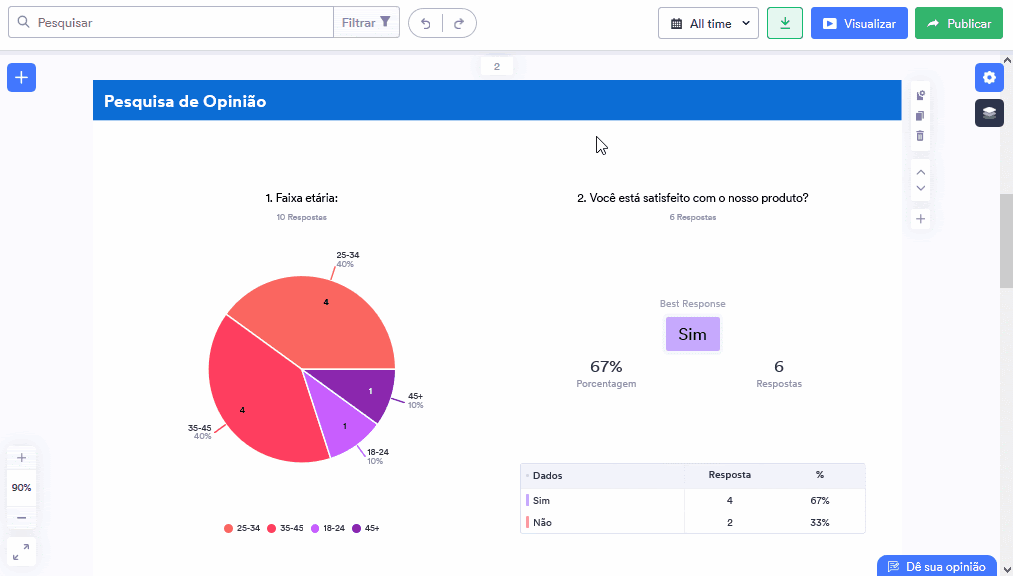Toggle the 35-45 legend entry
This screenshot has height=576, width=1013.
coord(285,528)
